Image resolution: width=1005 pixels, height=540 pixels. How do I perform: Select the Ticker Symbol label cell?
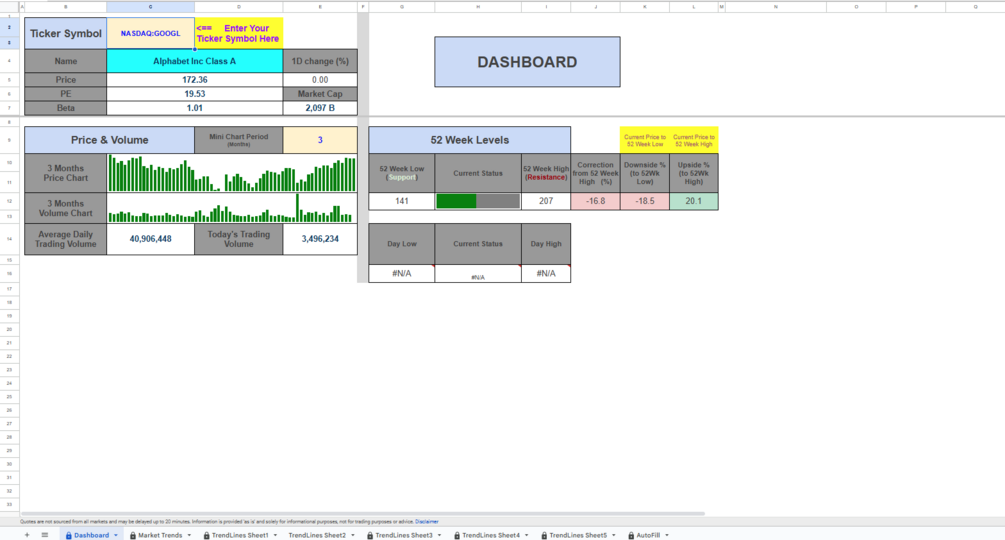point(65,33)
